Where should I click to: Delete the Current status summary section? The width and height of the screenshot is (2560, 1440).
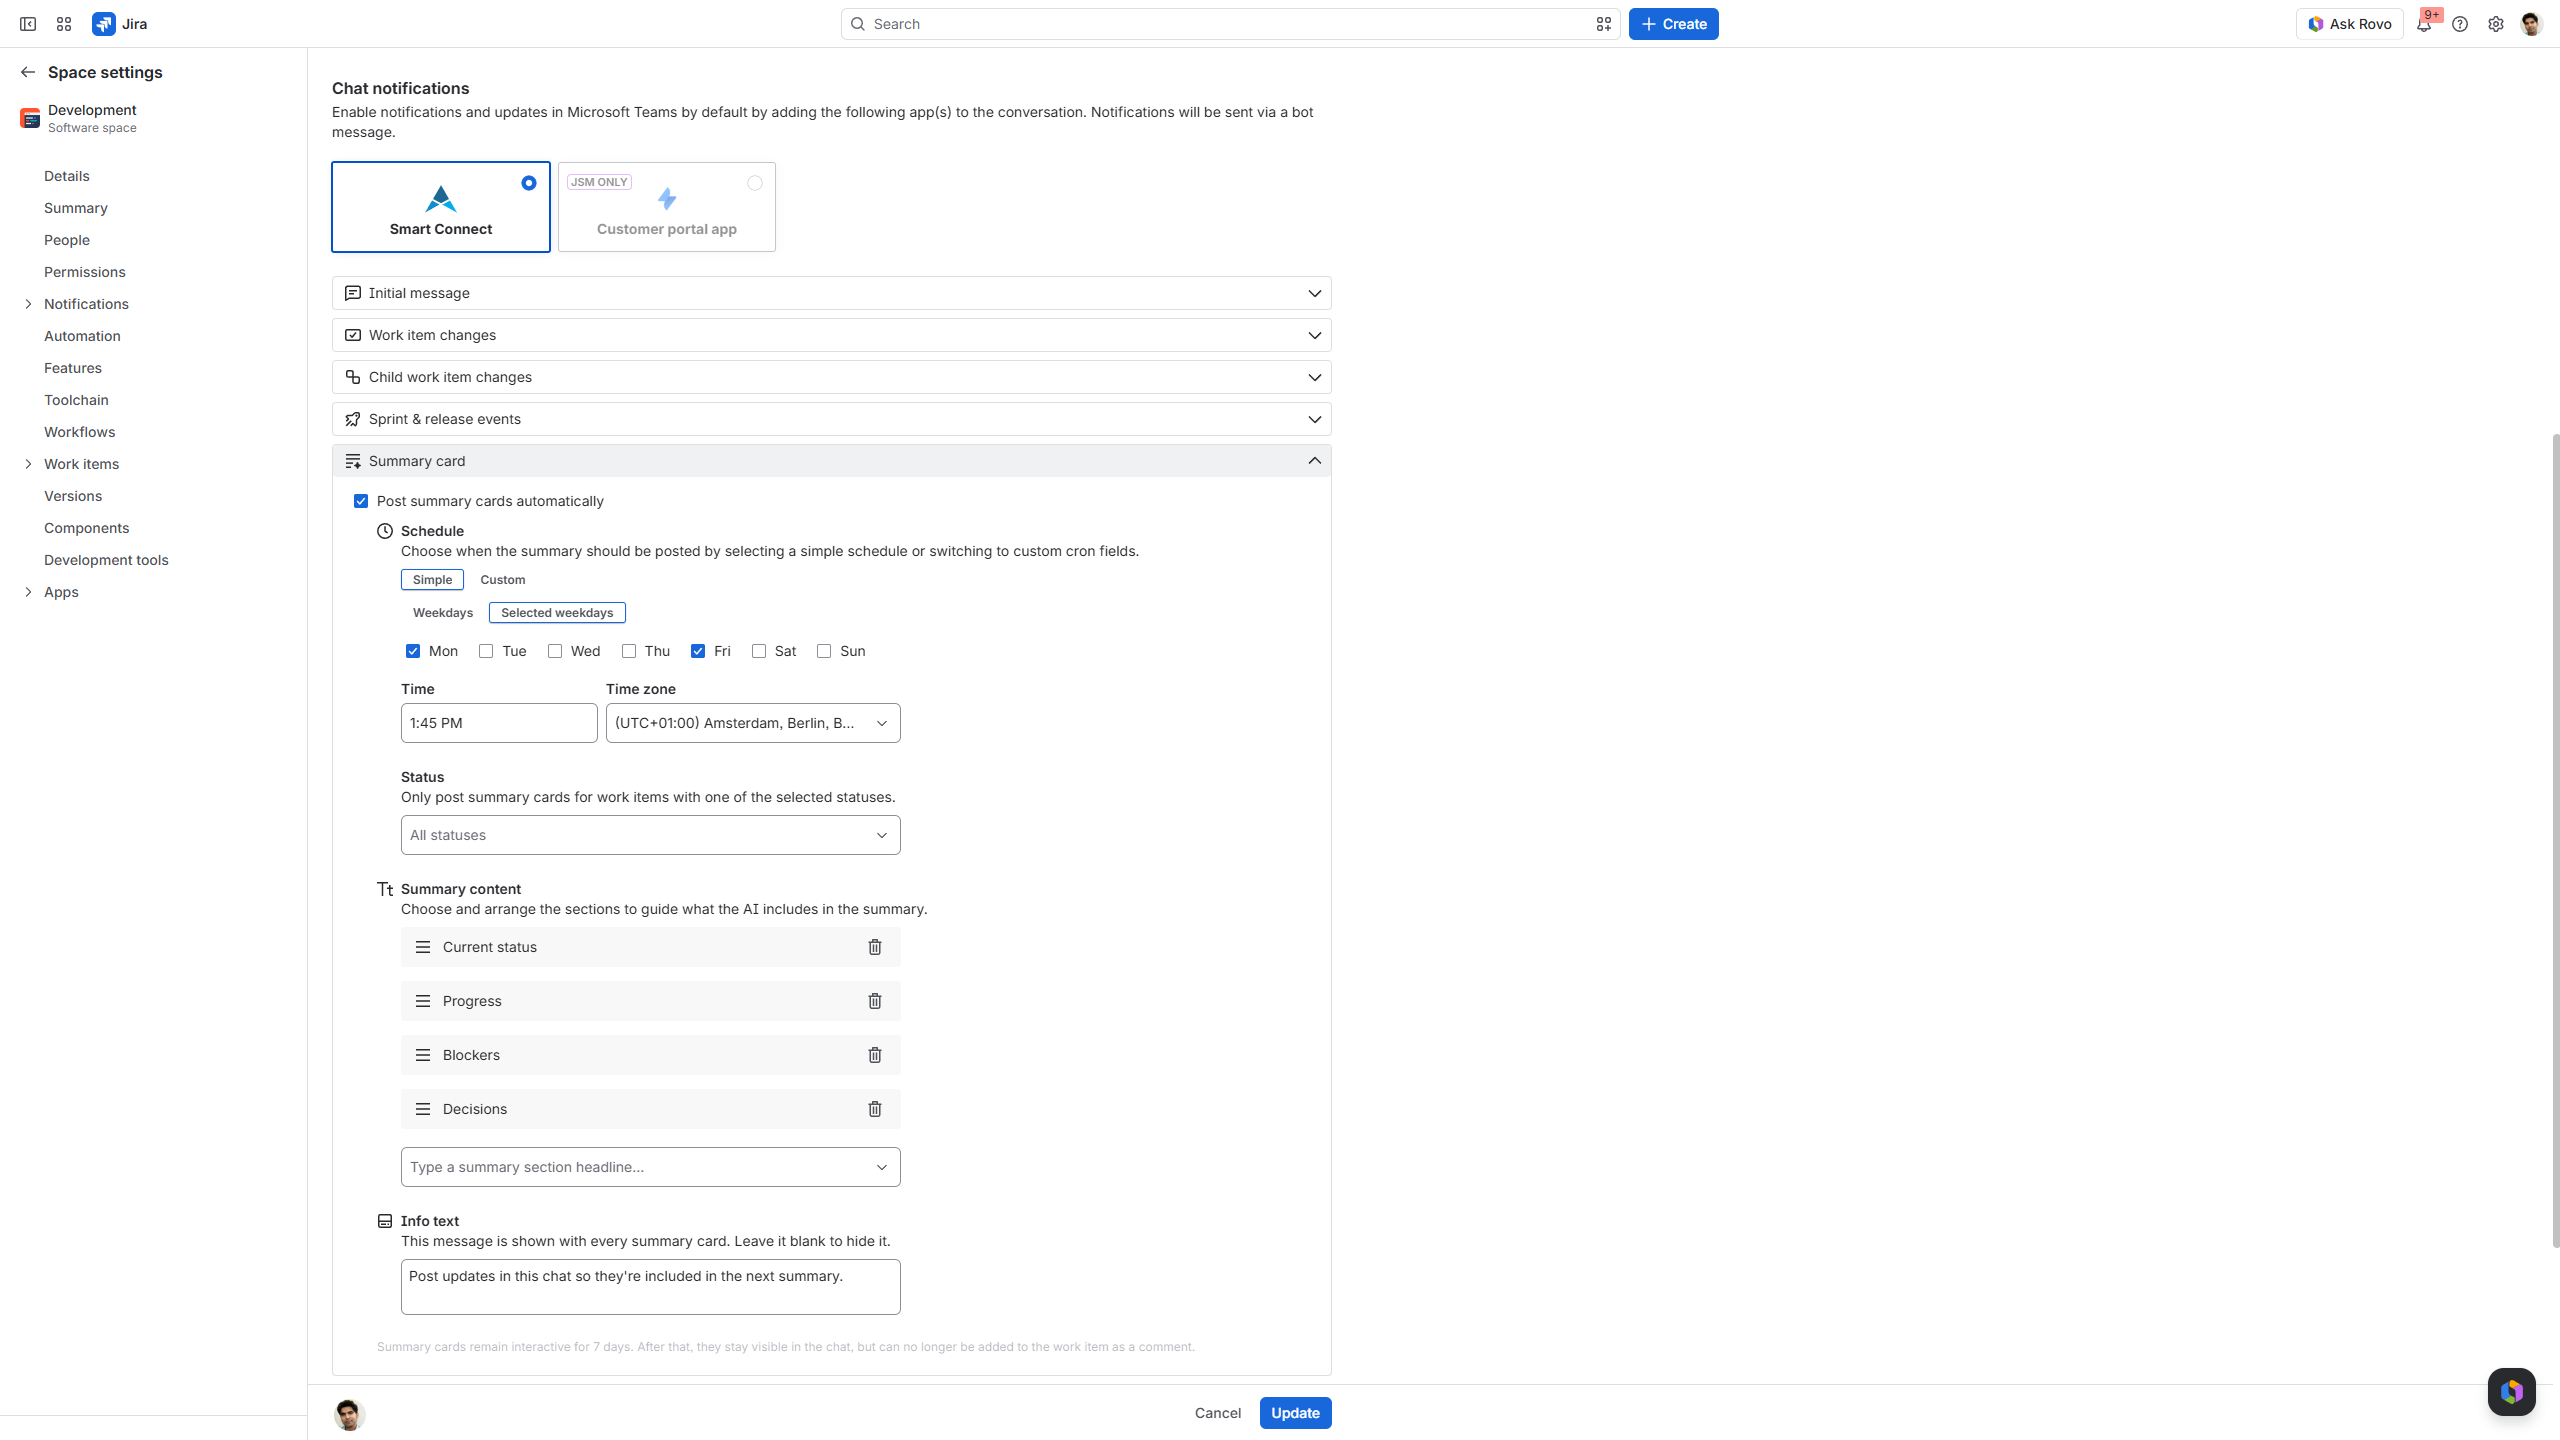[x=875, y=947]
